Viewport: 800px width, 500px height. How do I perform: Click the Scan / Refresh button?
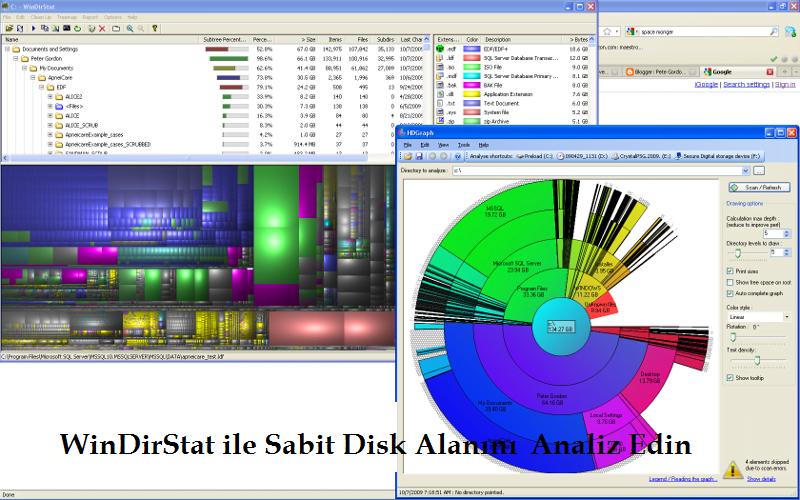pyautogui.click(x=760, y=187)
